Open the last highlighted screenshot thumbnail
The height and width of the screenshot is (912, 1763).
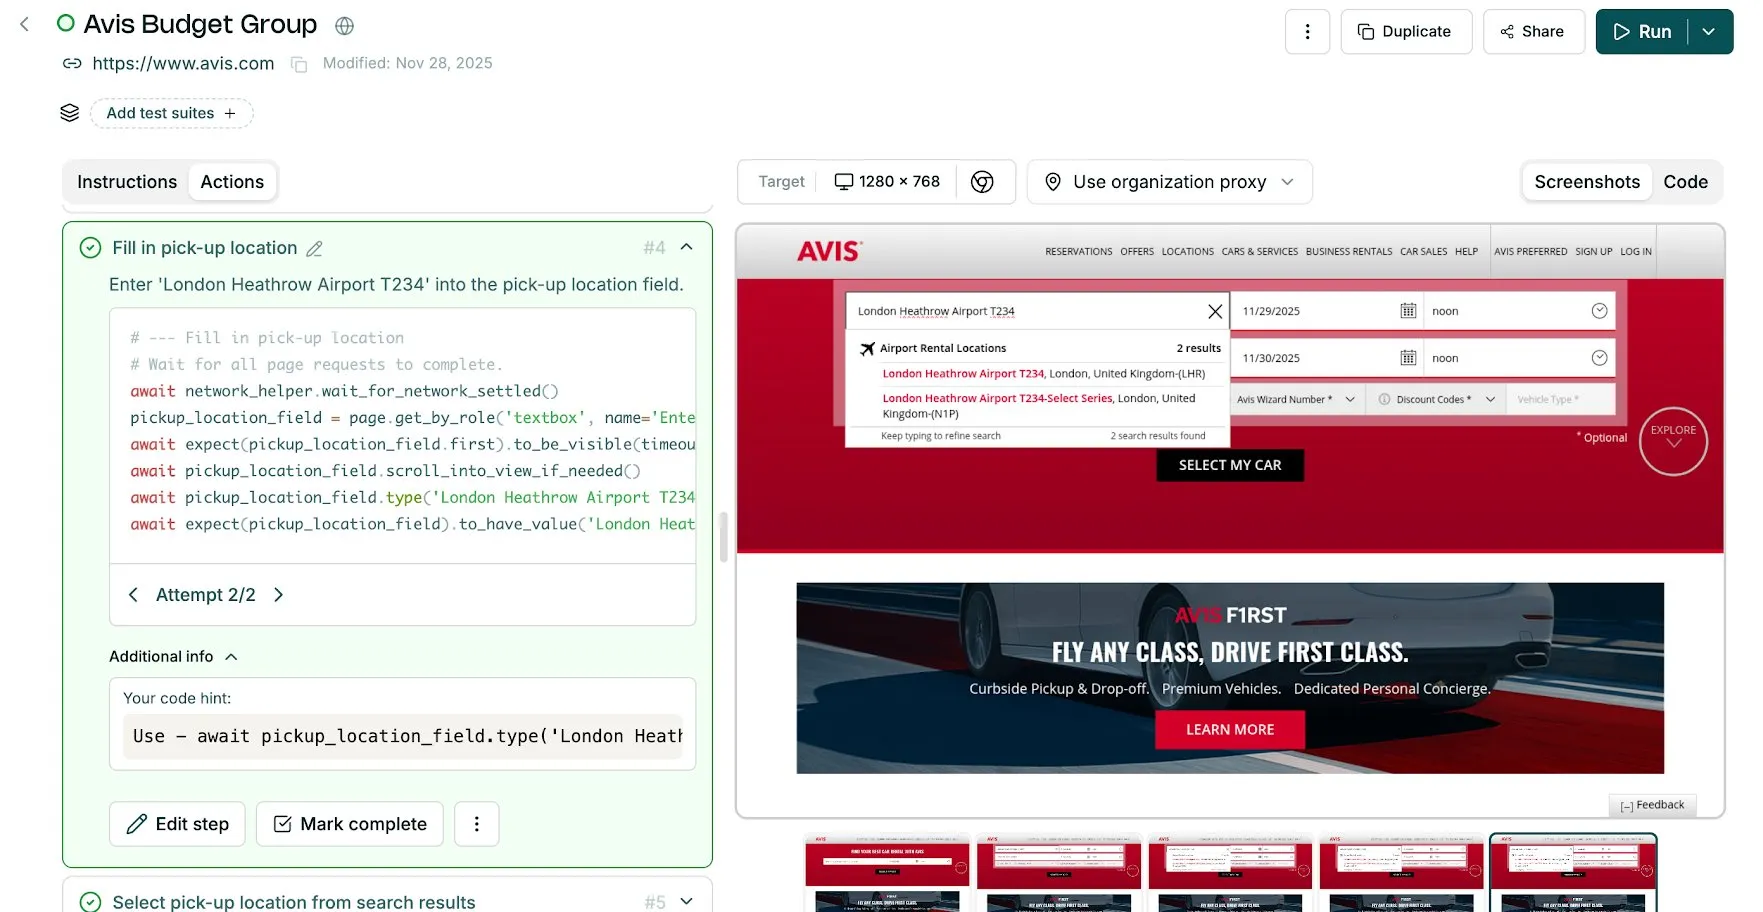click(x=1573, y=872)
